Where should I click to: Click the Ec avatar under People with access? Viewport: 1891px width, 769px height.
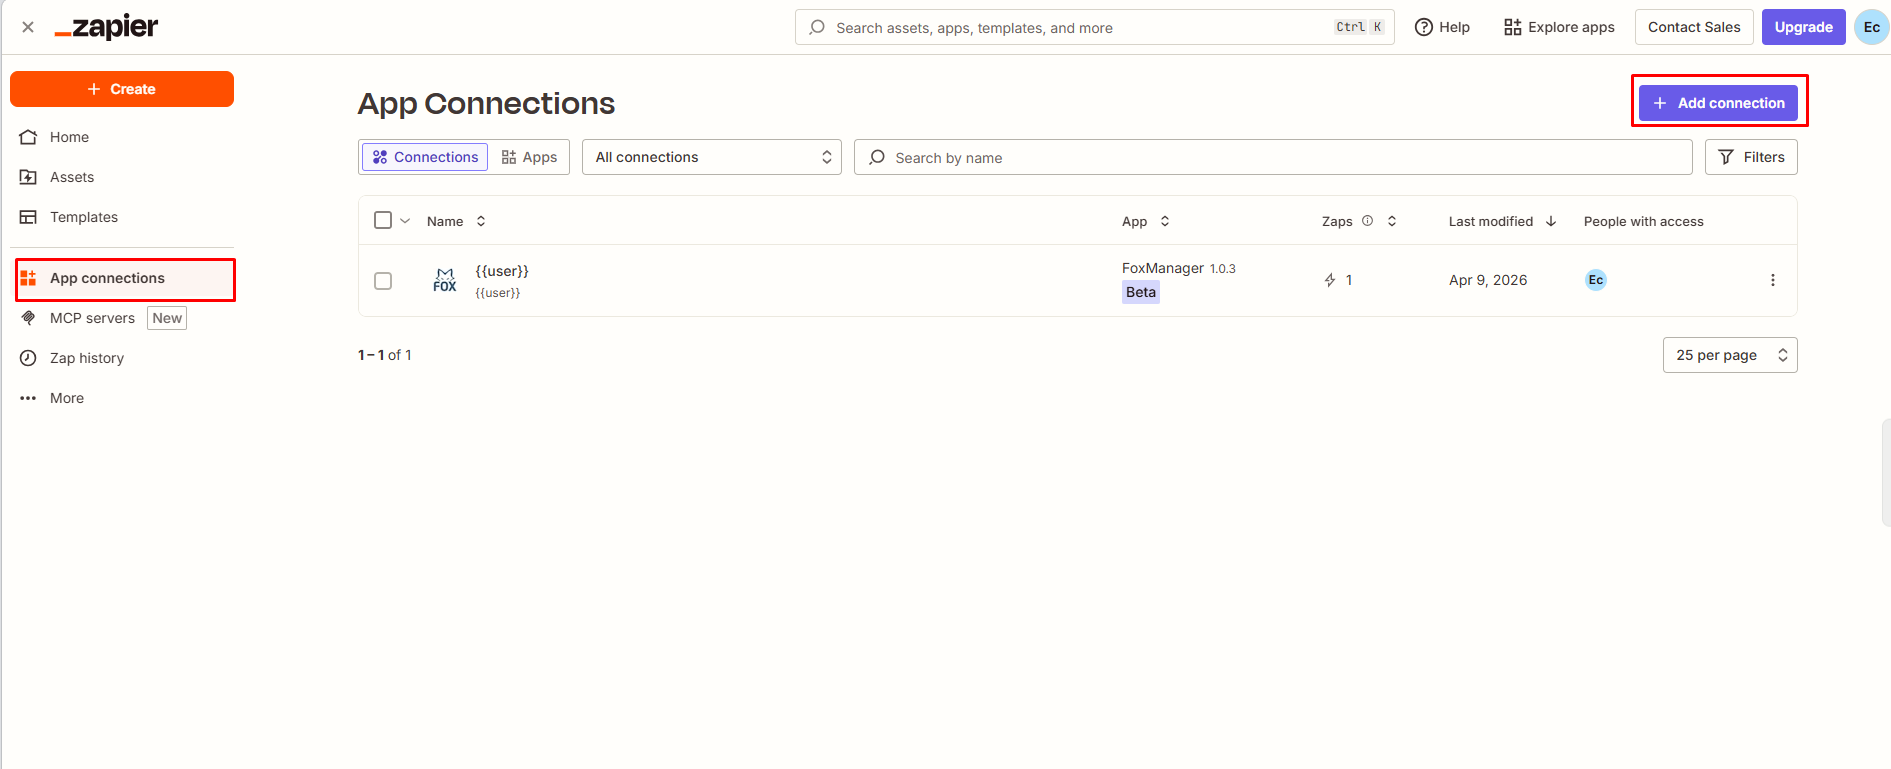tap(1596, 280)
